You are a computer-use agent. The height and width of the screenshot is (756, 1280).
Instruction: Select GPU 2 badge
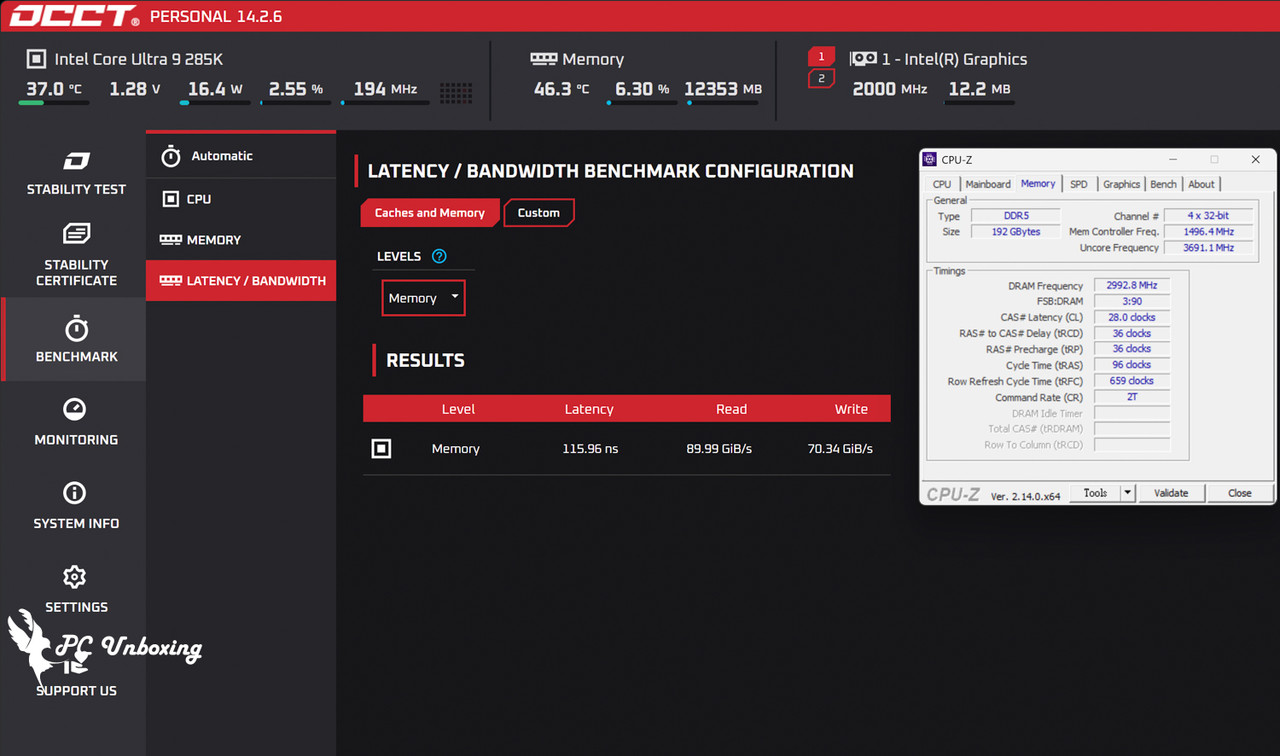click(821, 78)
